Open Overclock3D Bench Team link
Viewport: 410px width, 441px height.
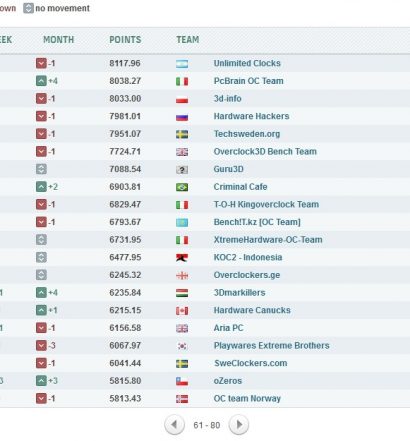click(265, 152)
